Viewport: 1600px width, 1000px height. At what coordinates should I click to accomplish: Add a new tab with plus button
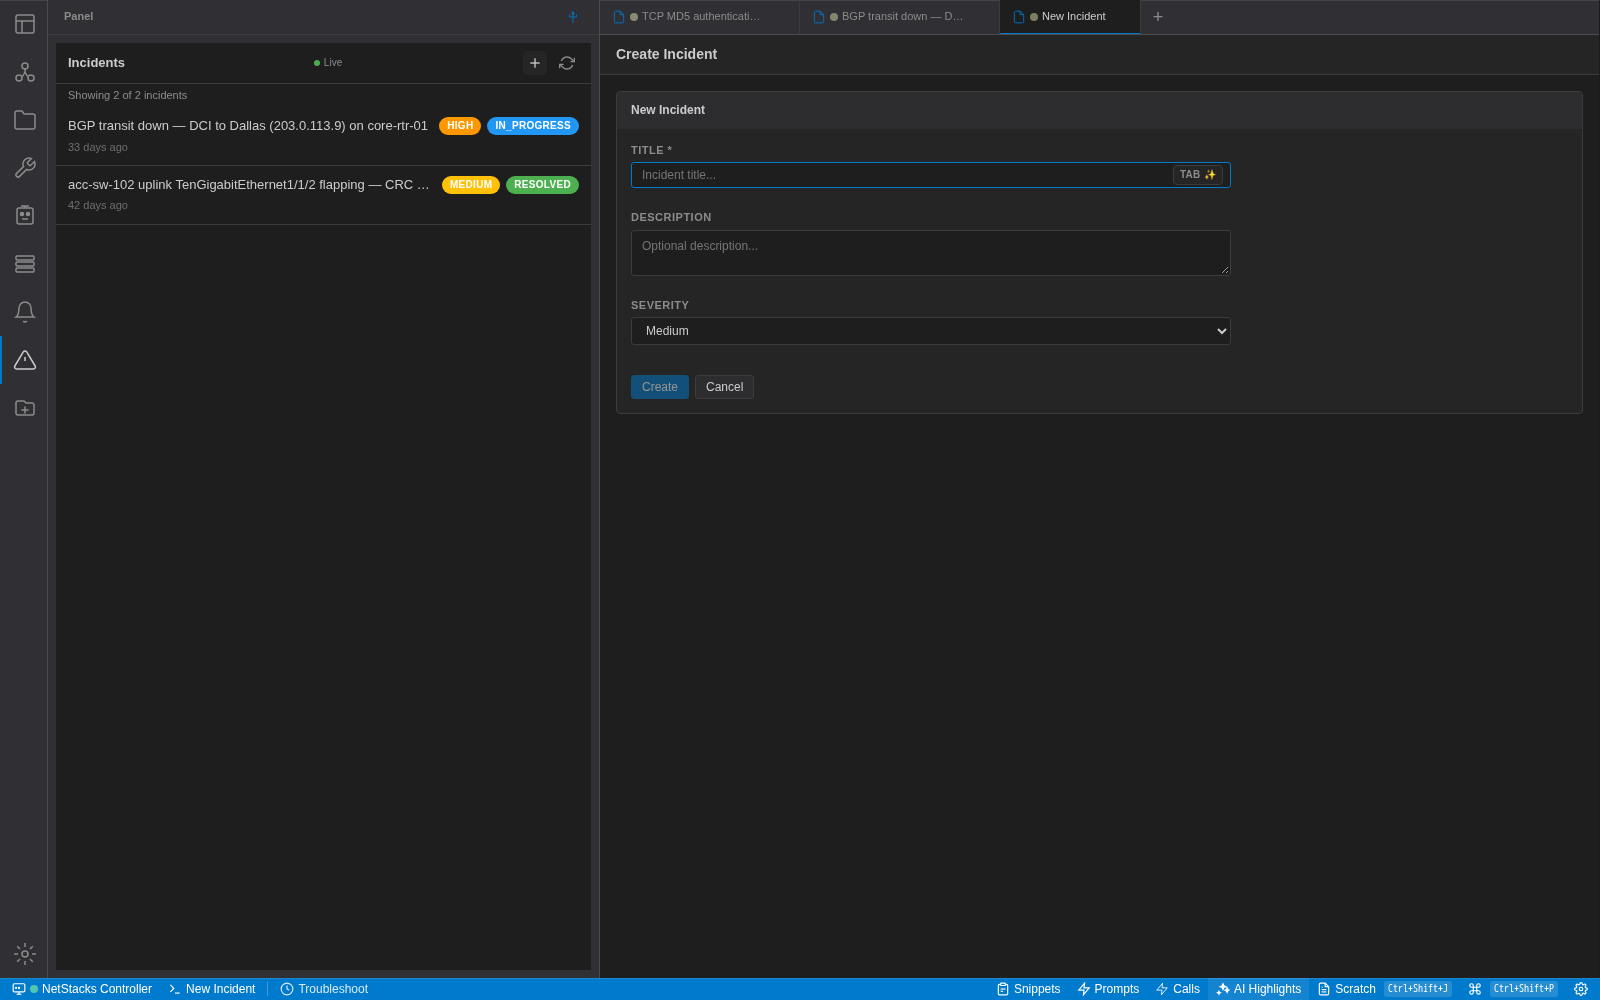tap(1158, 17)
